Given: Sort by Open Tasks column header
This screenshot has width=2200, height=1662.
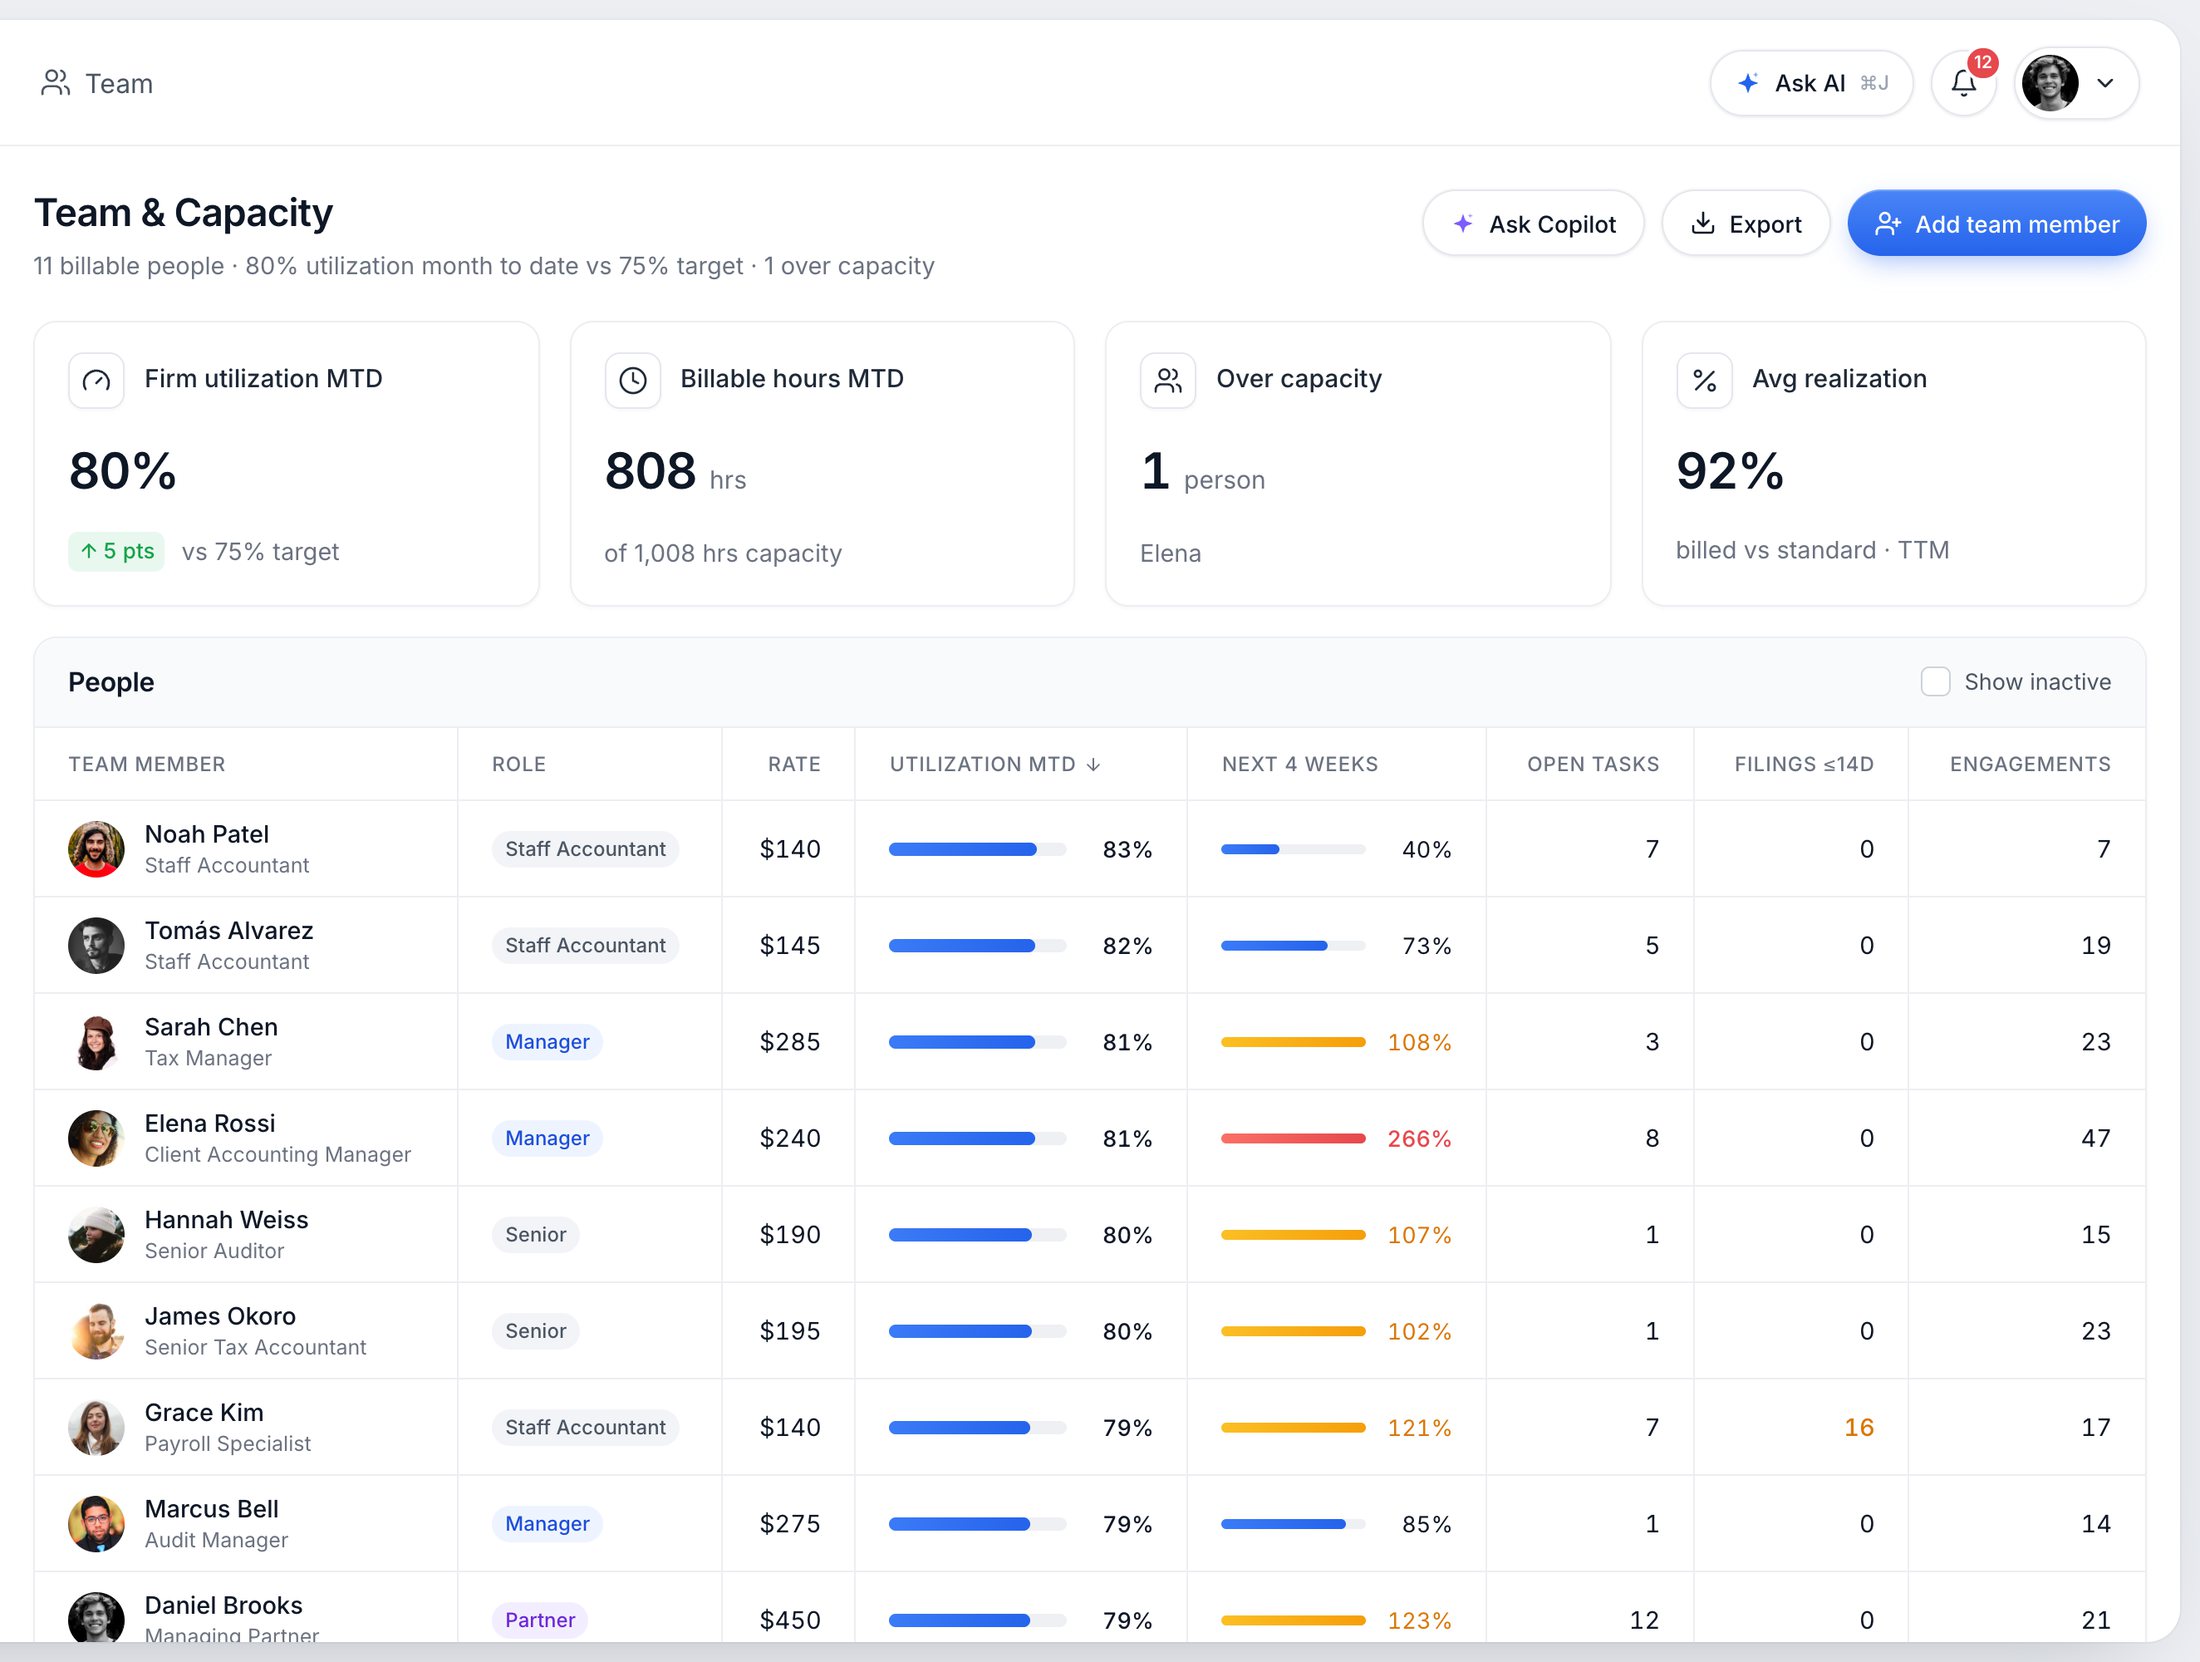Looking at the screenshot, I should pyautogui.click(x=1593, y=764).
